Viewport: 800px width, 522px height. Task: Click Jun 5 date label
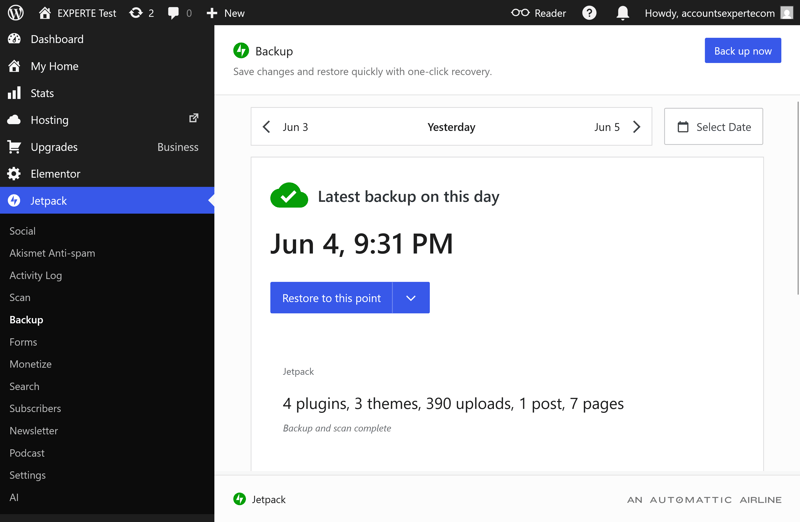pos(607,127)
